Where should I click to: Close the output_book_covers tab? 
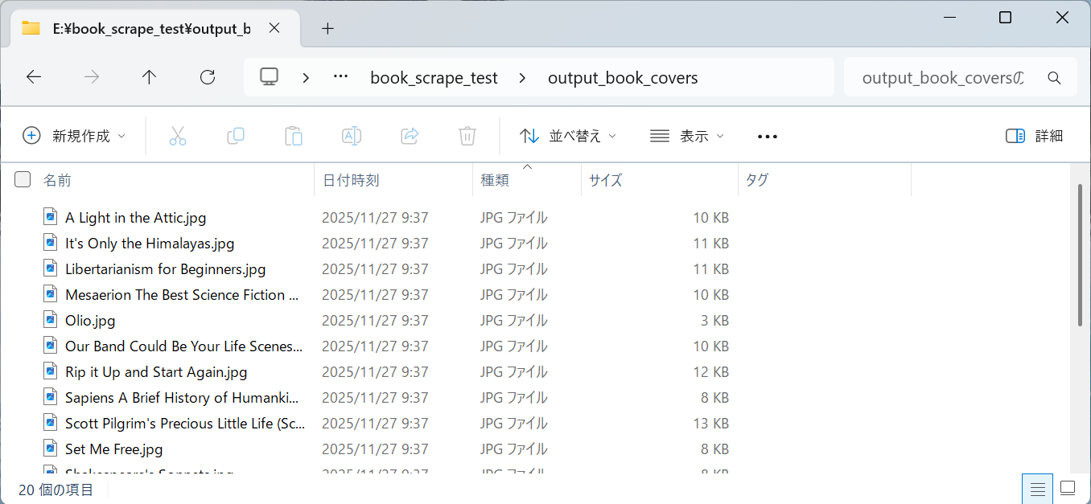tap(274, 29)
